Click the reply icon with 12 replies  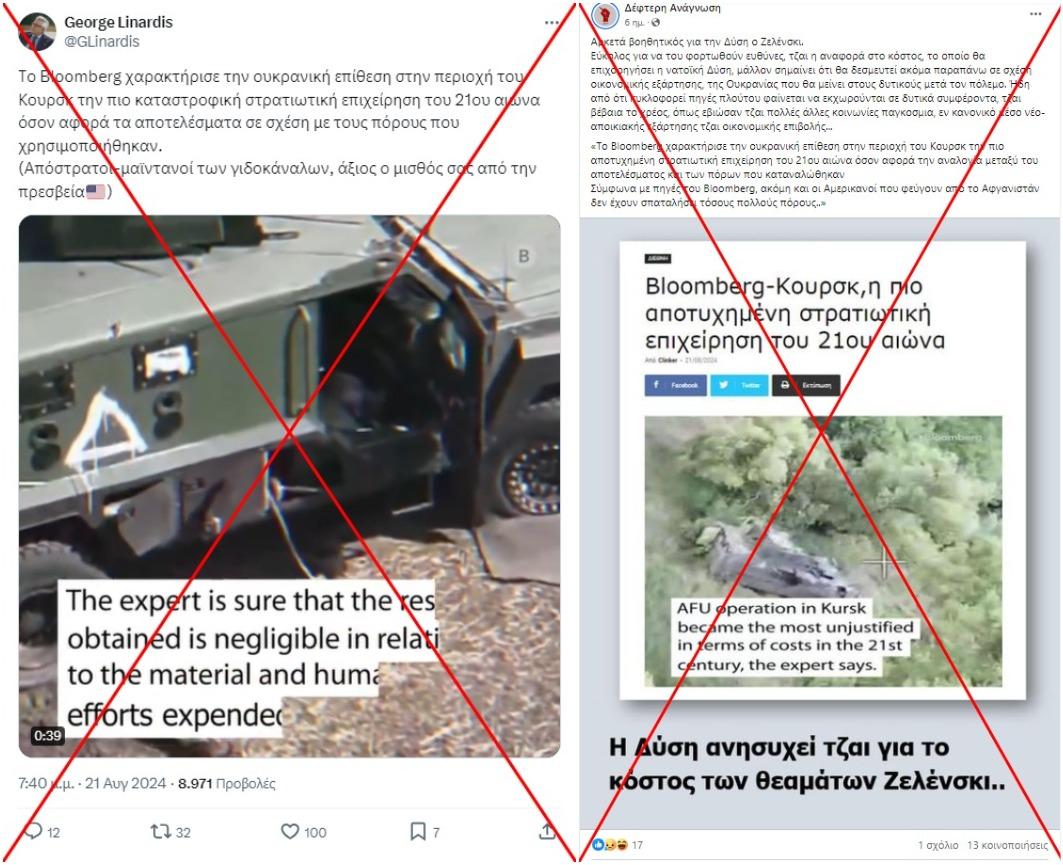[x=33, y=831]
